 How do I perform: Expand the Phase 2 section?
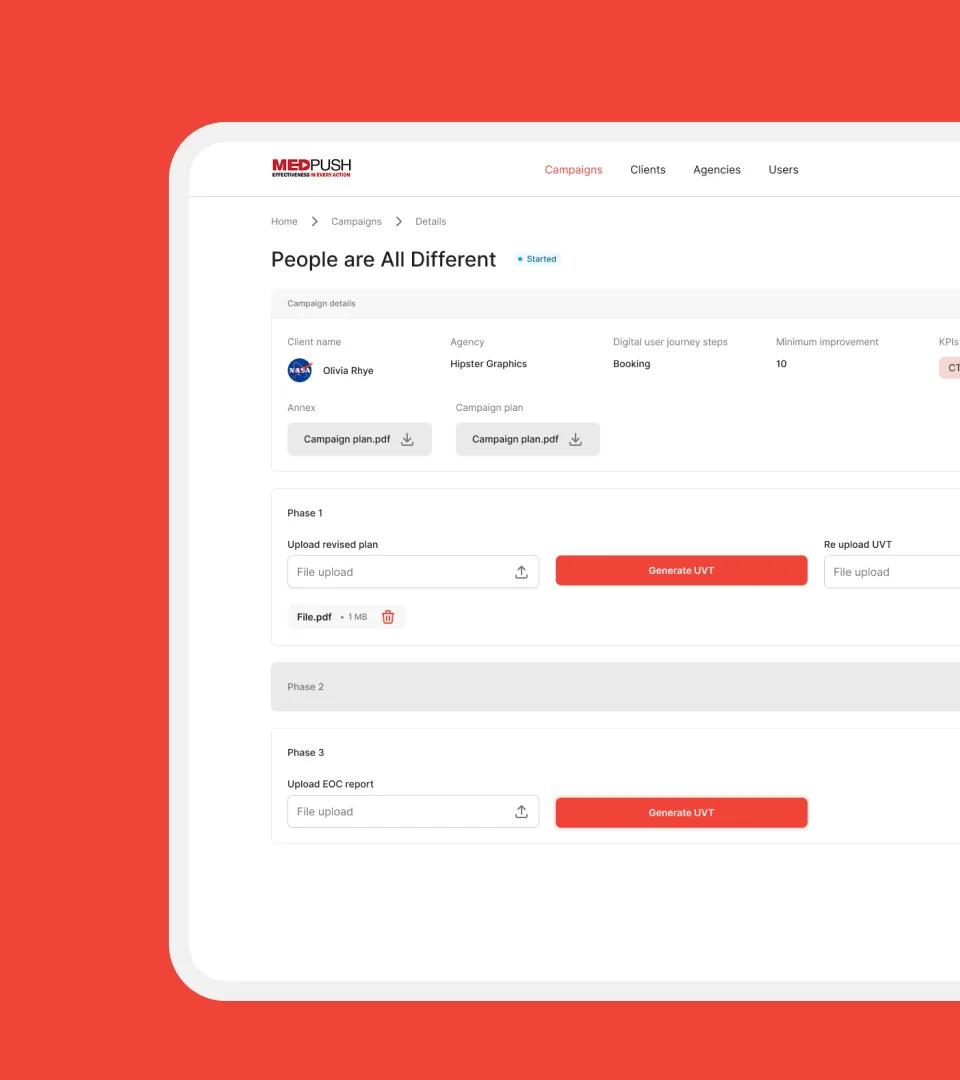(x=615, y=687)
